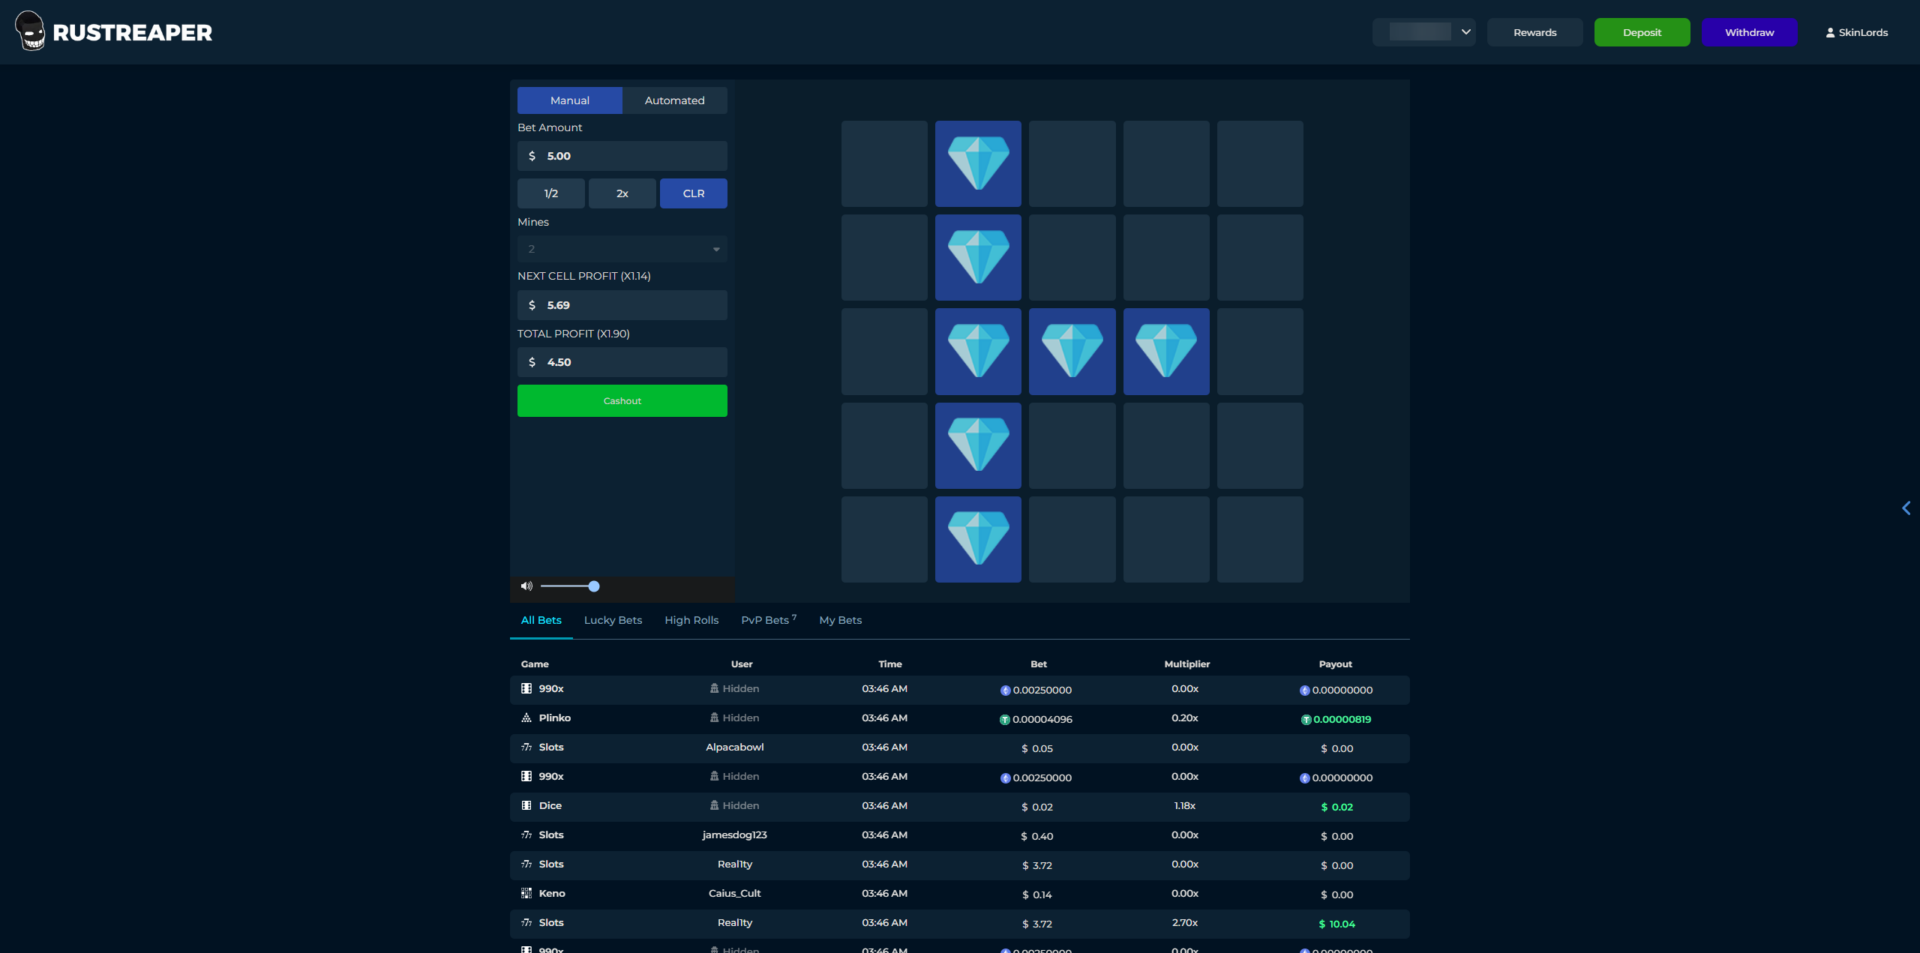Click the Deposit button

[1641, 32]
